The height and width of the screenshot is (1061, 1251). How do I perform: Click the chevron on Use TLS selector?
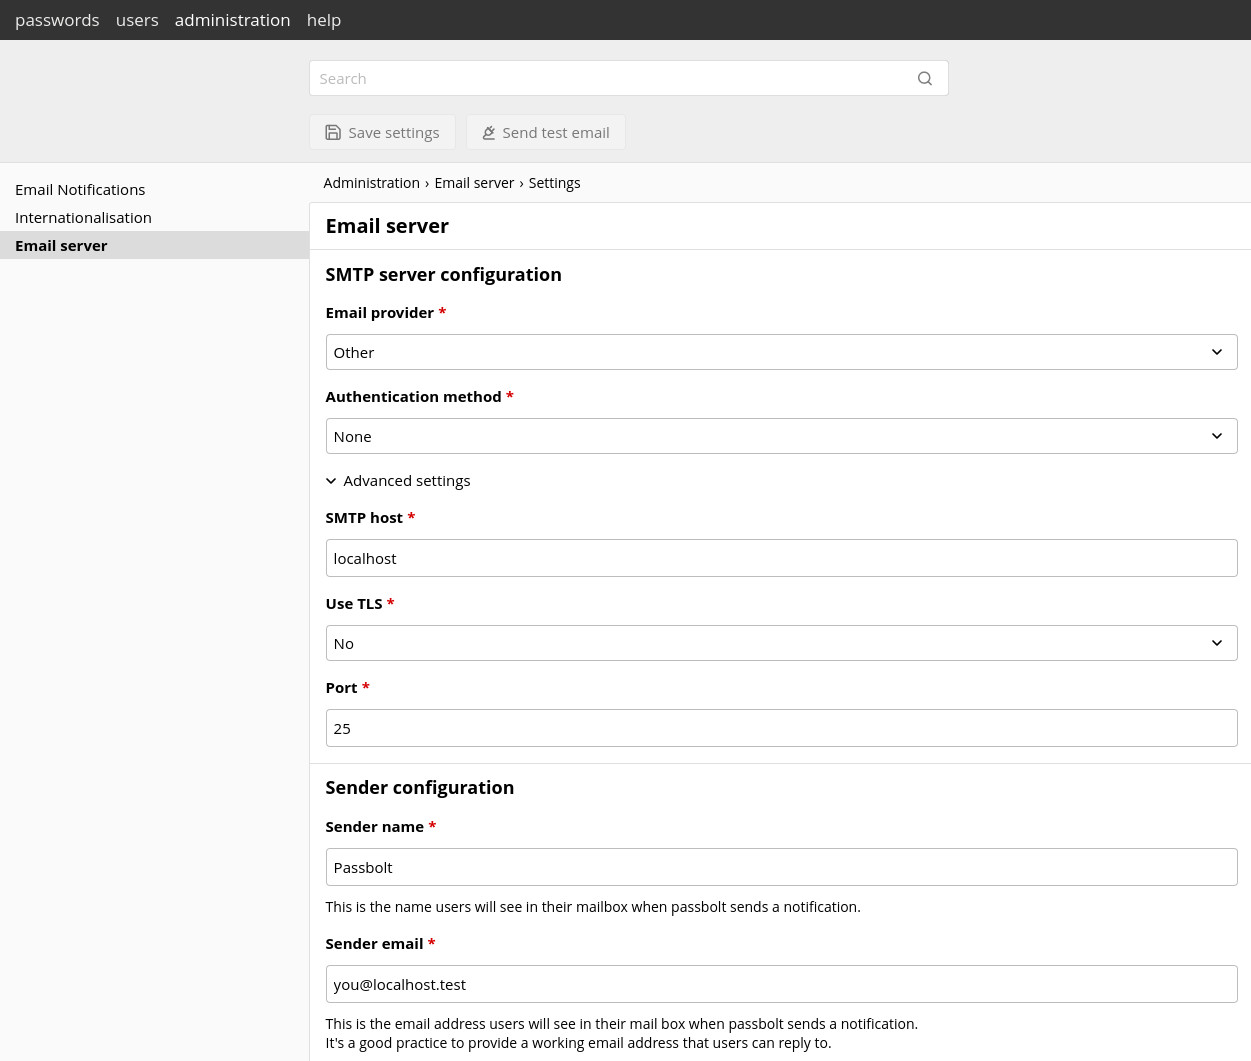[x=1216, y=643]
